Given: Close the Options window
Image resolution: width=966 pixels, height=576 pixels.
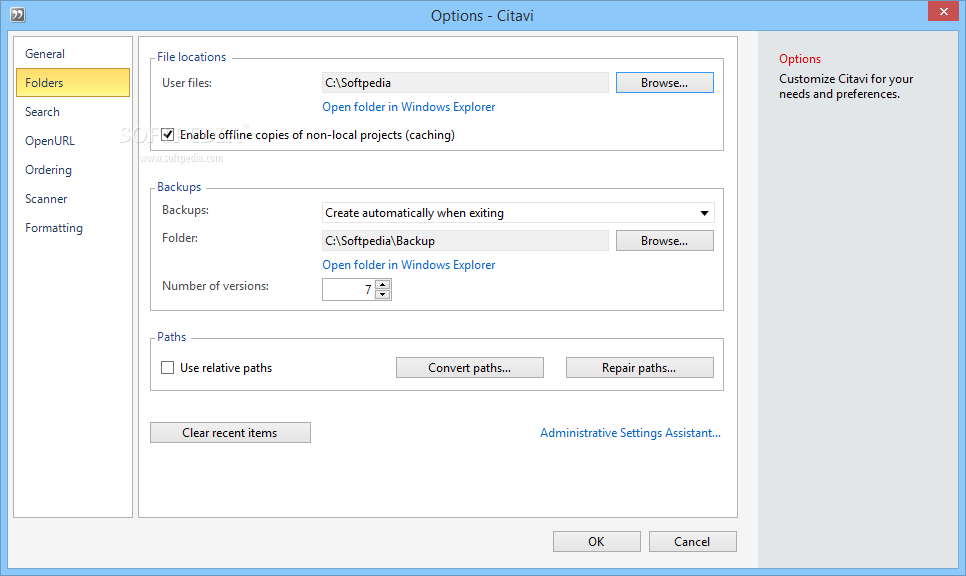Looking at the screenshot, I should pos(943,12).
